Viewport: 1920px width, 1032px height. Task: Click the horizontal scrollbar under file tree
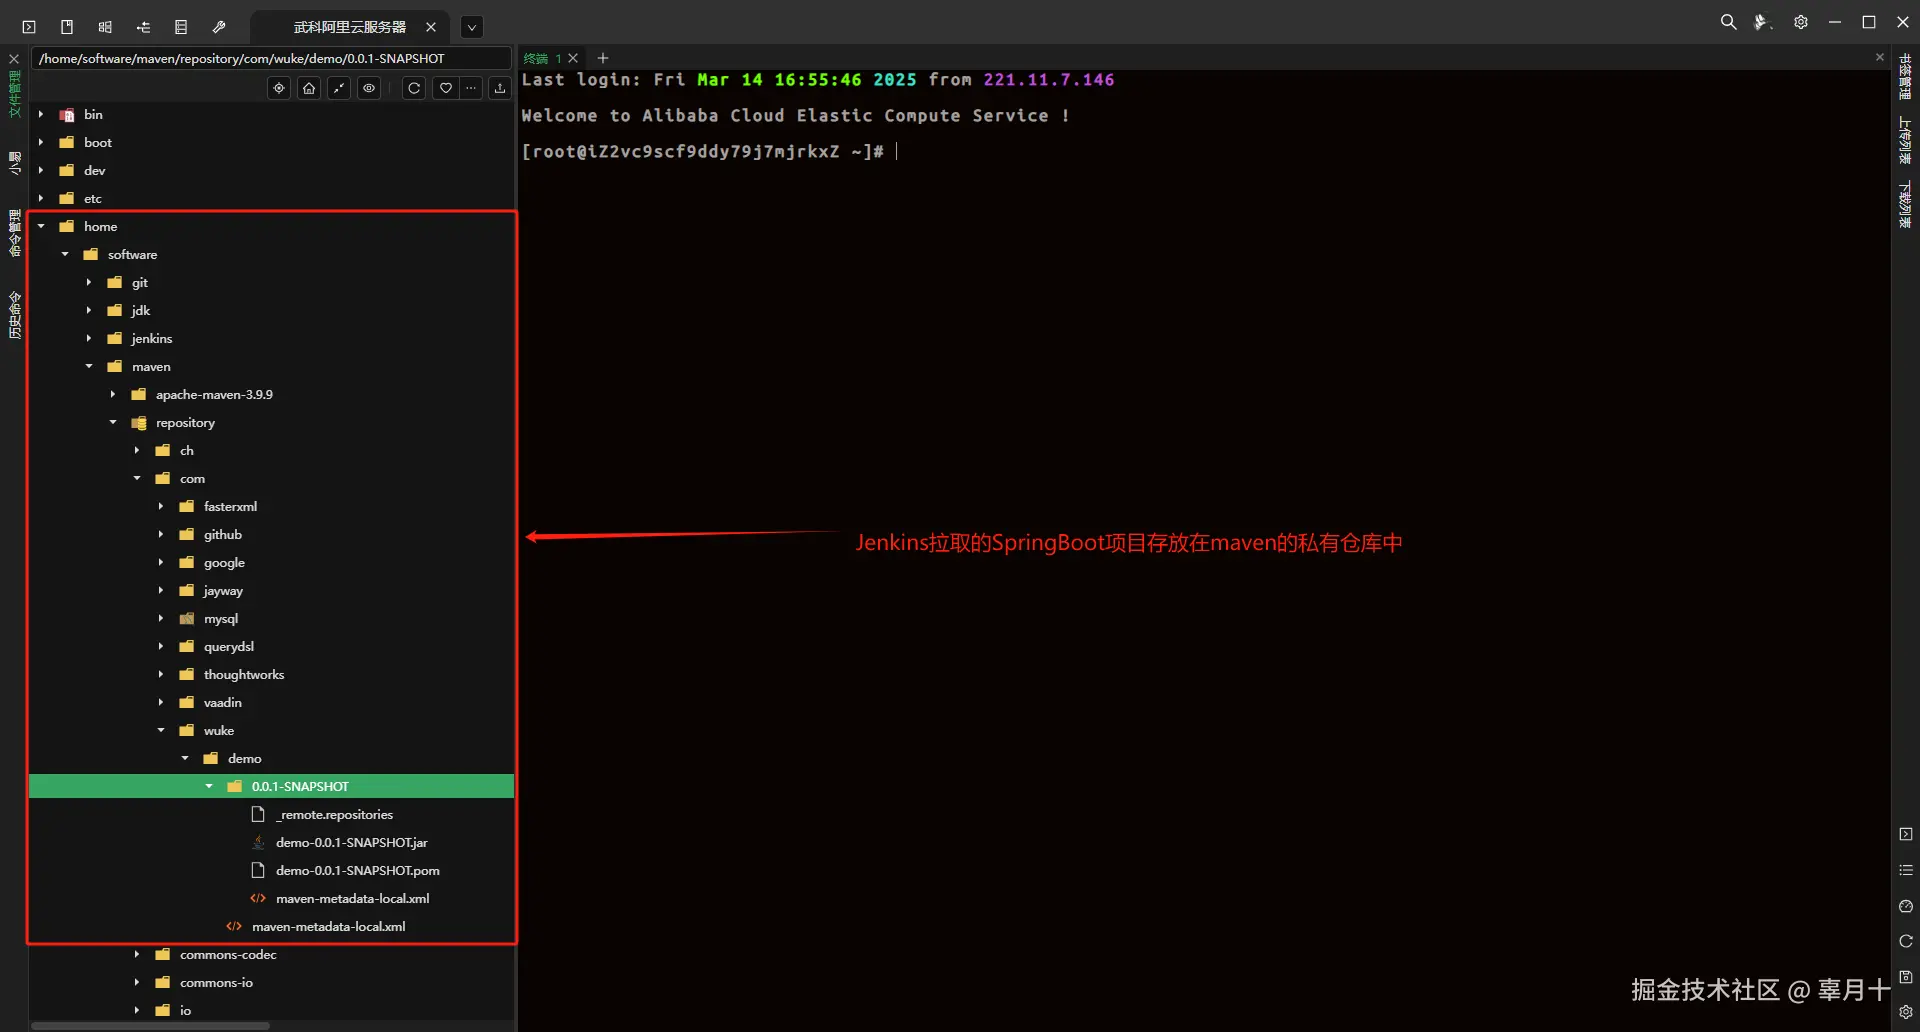tap(151, 1025)
